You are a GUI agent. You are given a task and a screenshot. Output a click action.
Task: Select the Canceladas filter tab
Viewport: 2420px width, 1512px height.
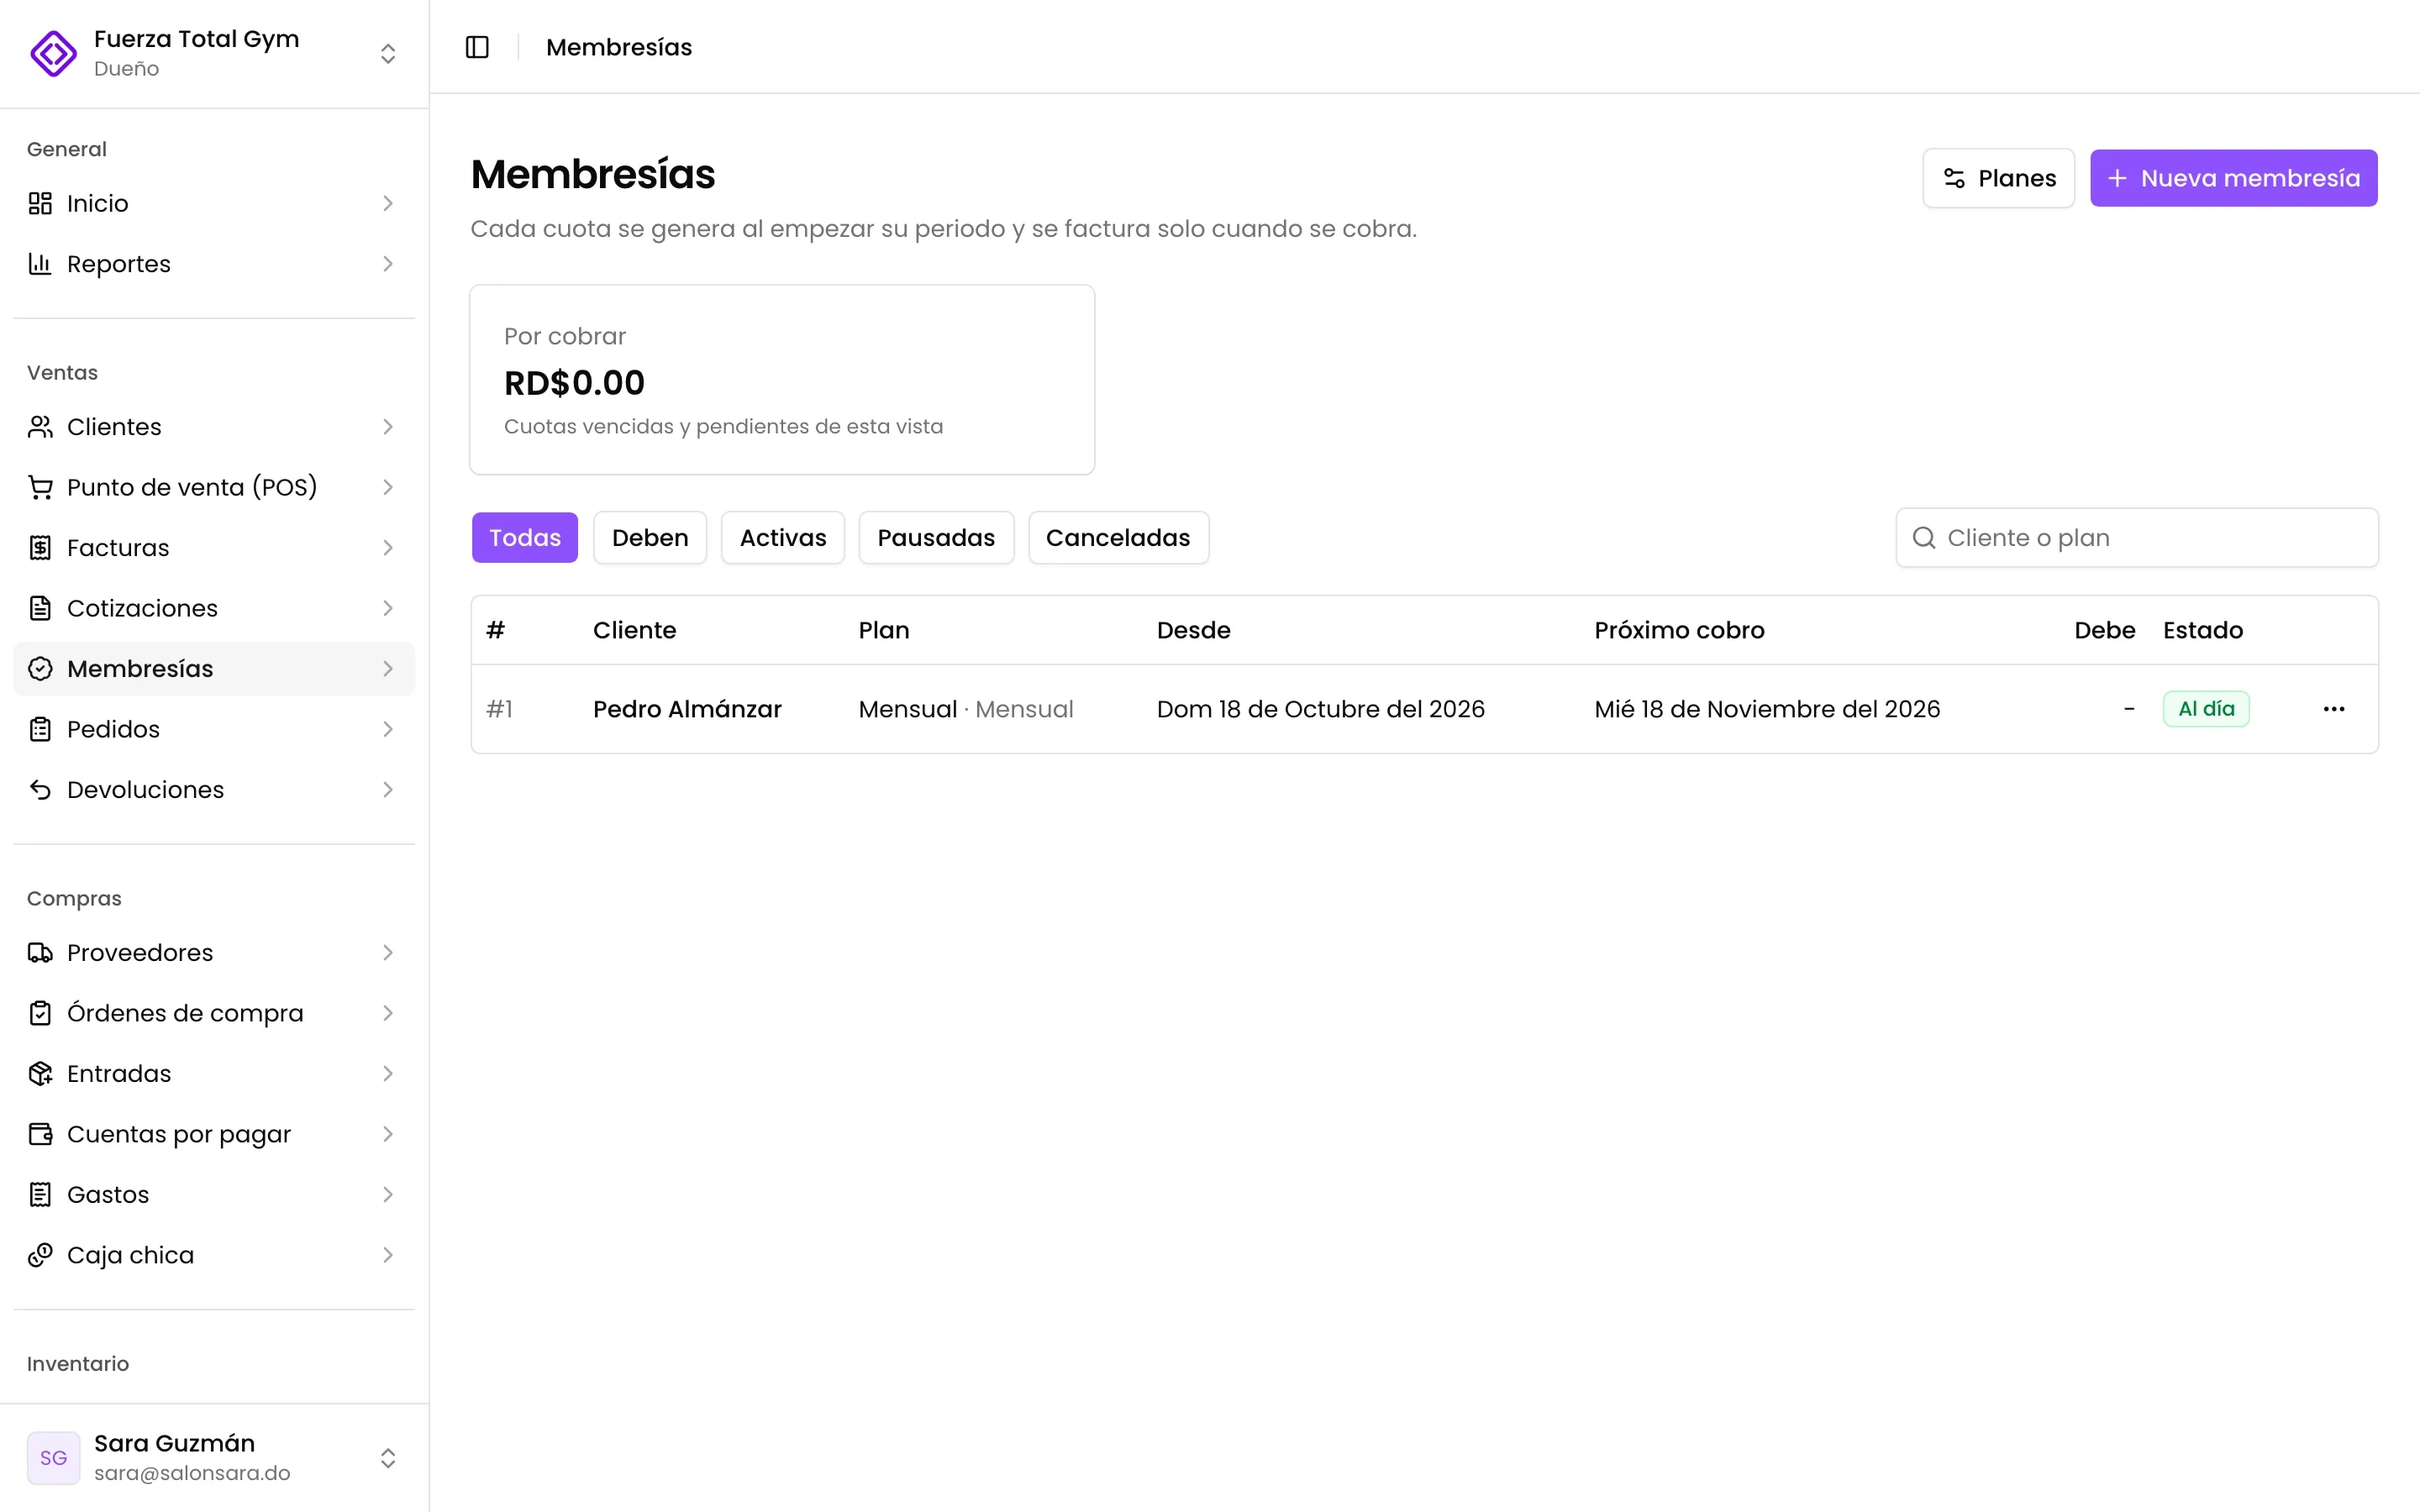click(1118, 538)
